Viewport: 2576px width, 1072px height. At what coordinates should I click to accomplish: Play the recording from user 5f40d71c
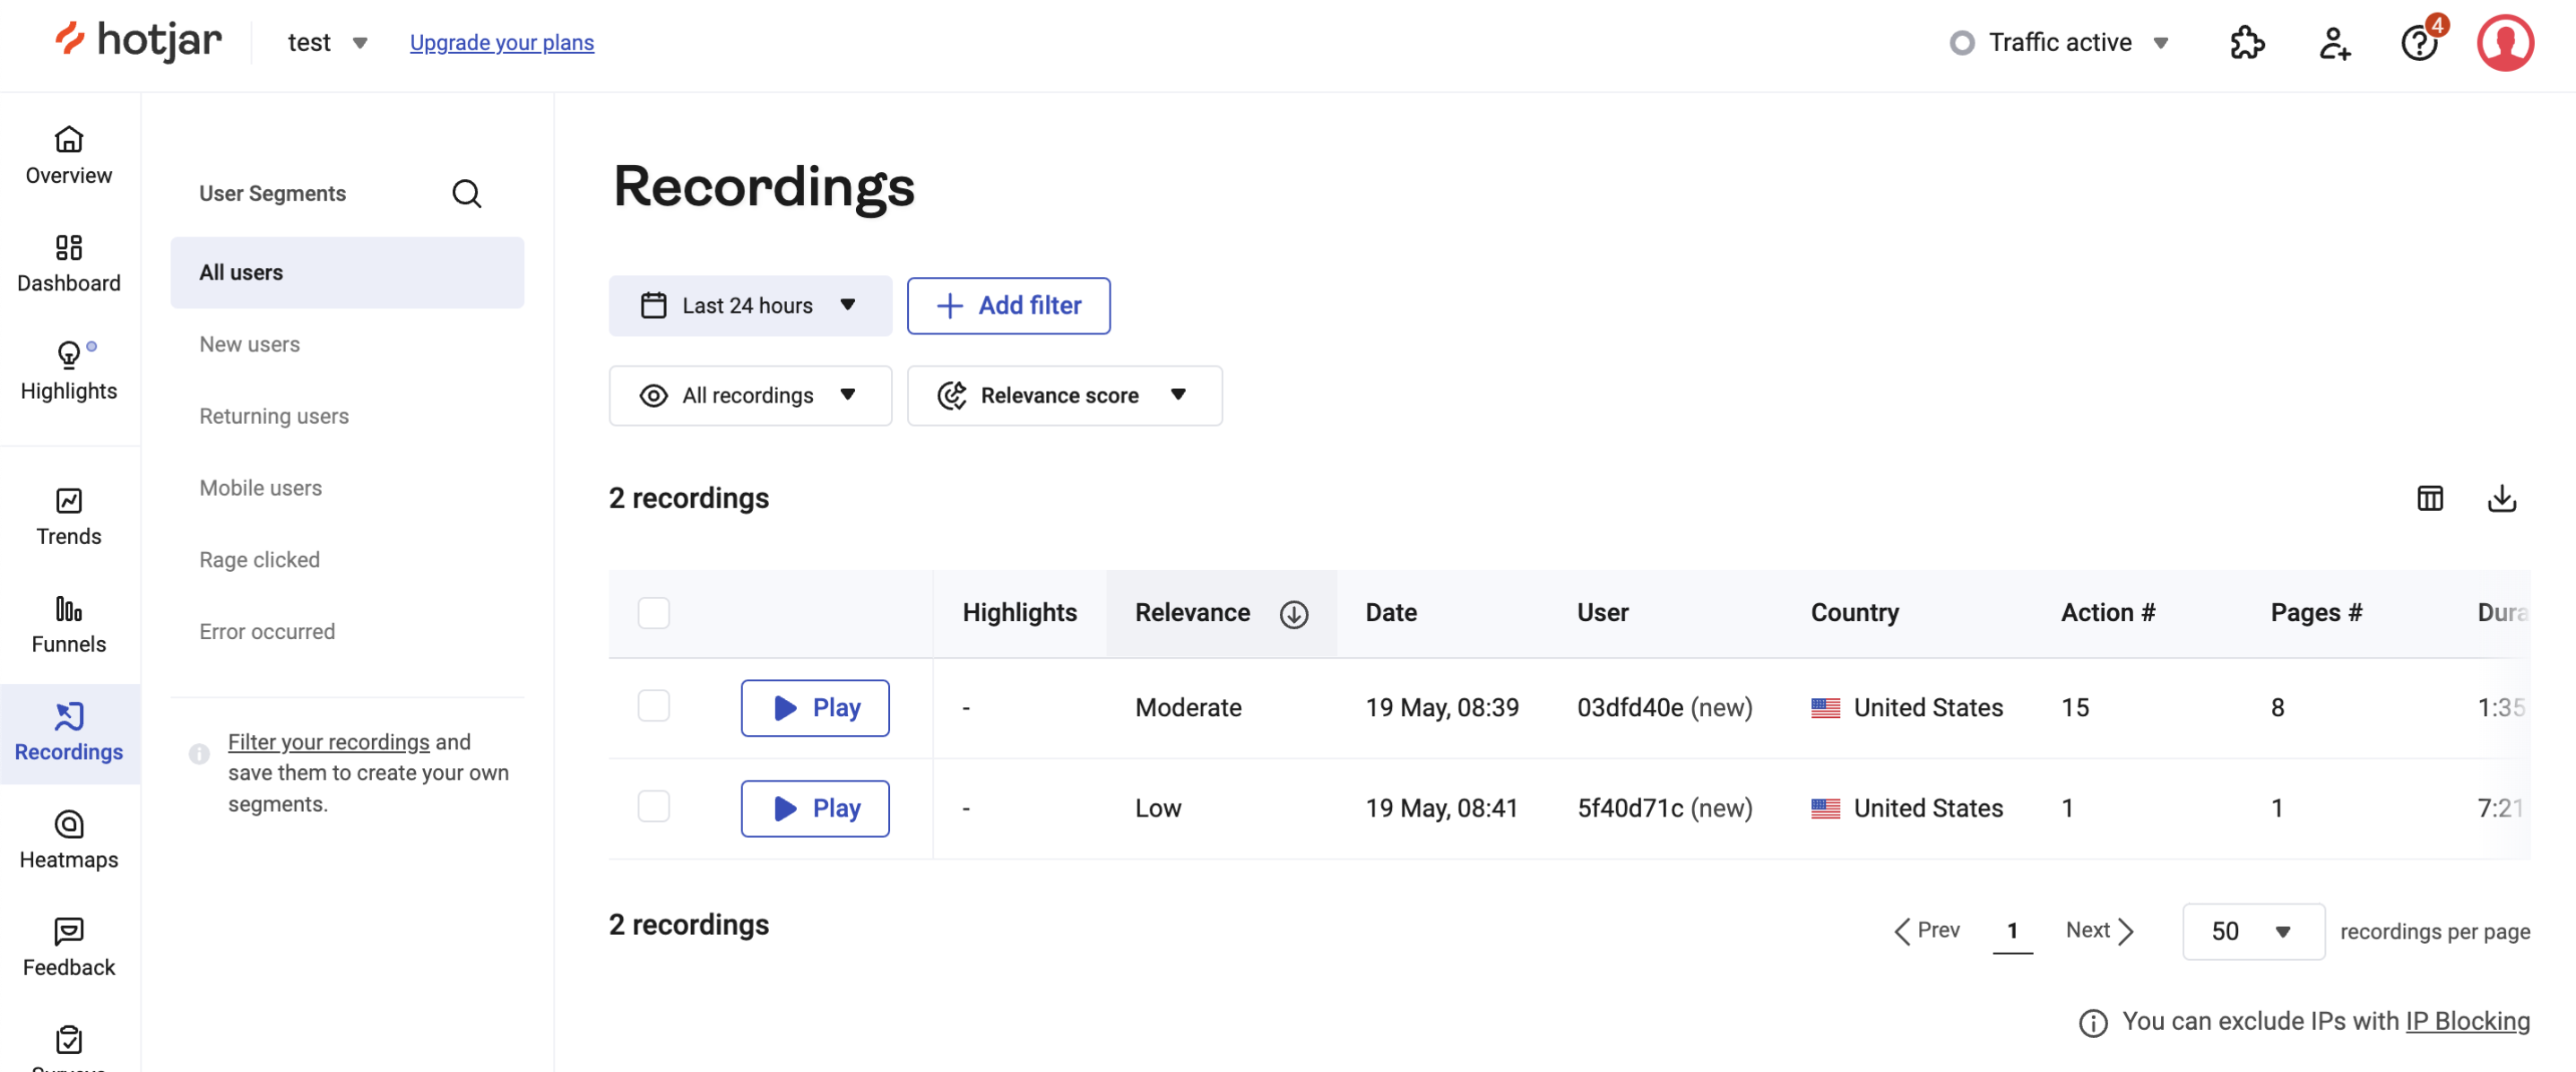pos(814,807)
